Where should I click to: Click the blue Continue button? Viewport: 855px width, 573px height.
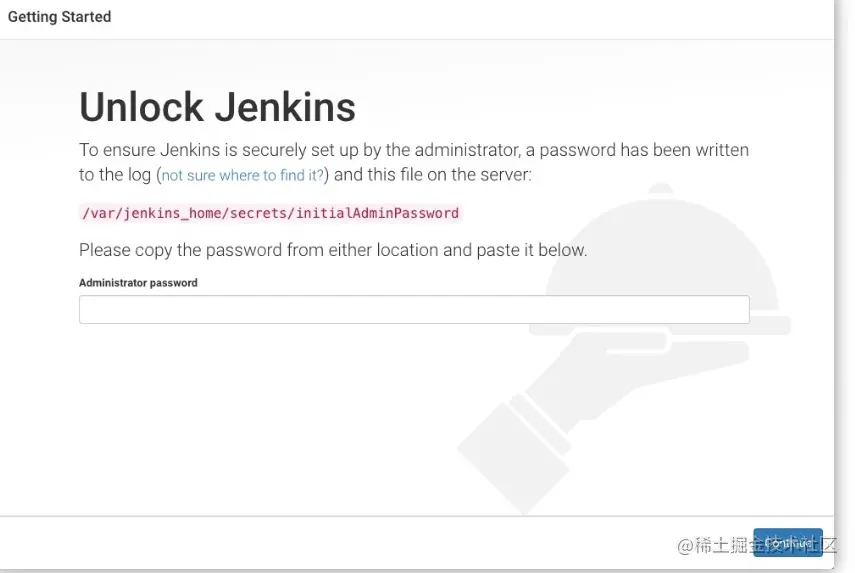(x=787, y=542)
